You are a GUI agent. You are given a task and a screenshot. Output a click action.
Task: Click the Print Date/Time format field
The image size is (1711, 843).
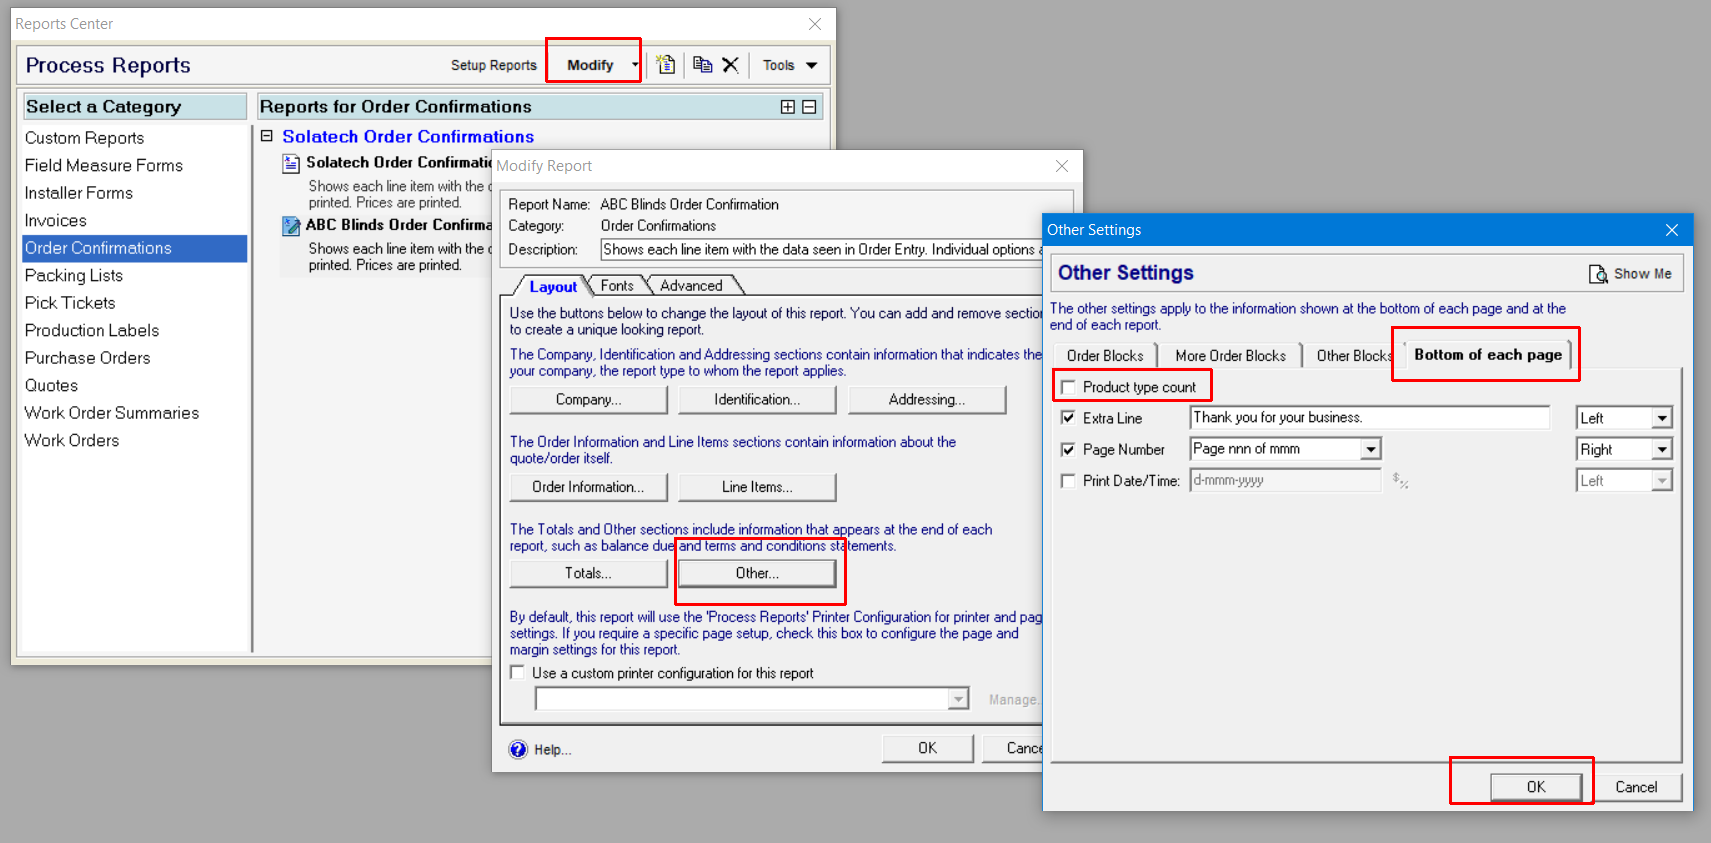(x=1285, y=481)
